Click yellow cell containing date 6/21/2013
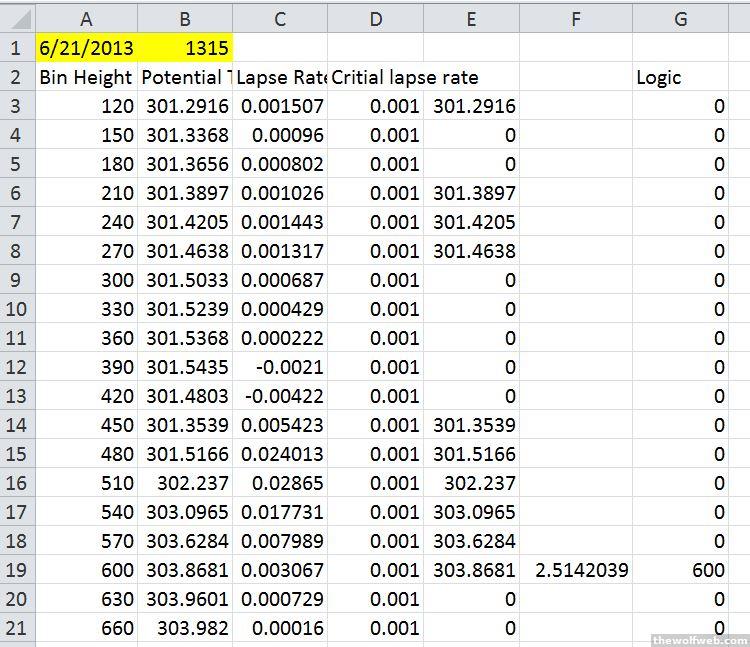Image resolution: width=750 pixels, height=647 pixels. pyautogui.click(x=86, y=48)
